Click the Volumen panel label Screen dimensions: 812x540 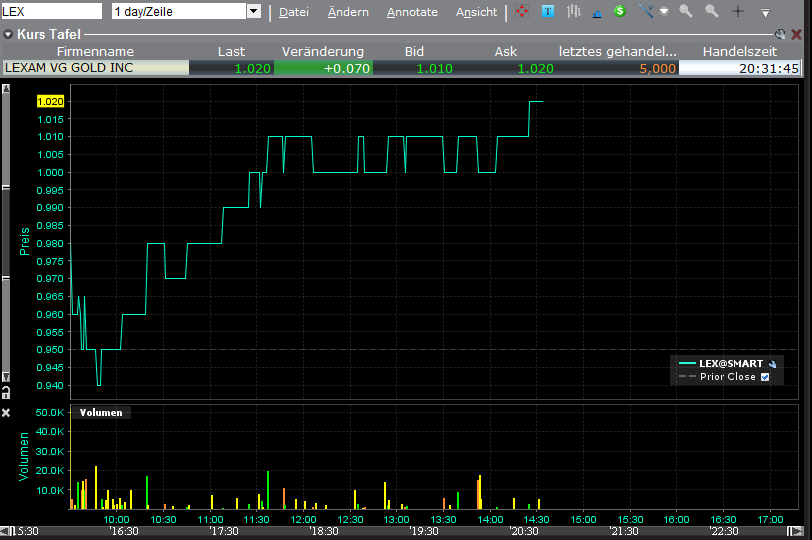101,412
